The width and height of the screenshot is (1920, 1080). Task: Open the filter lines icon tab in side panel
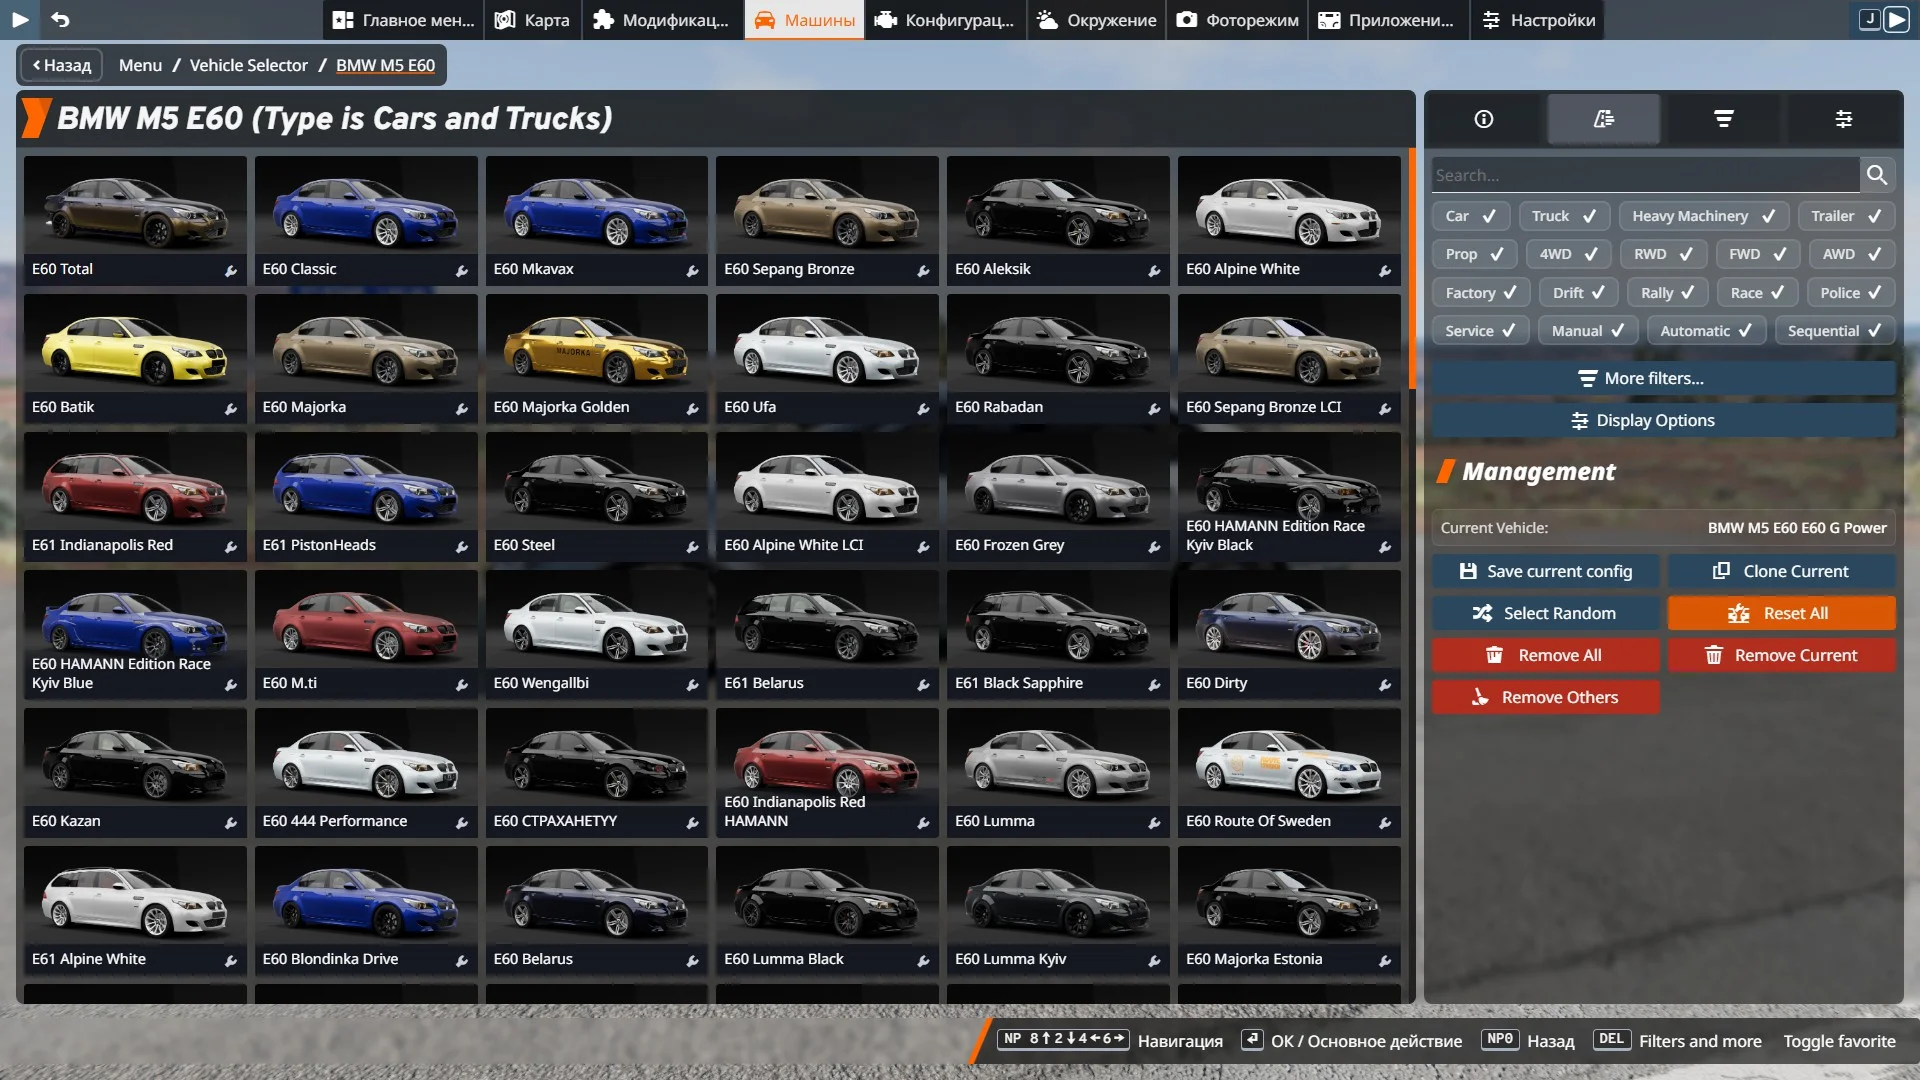click(x=1724, y=119)
